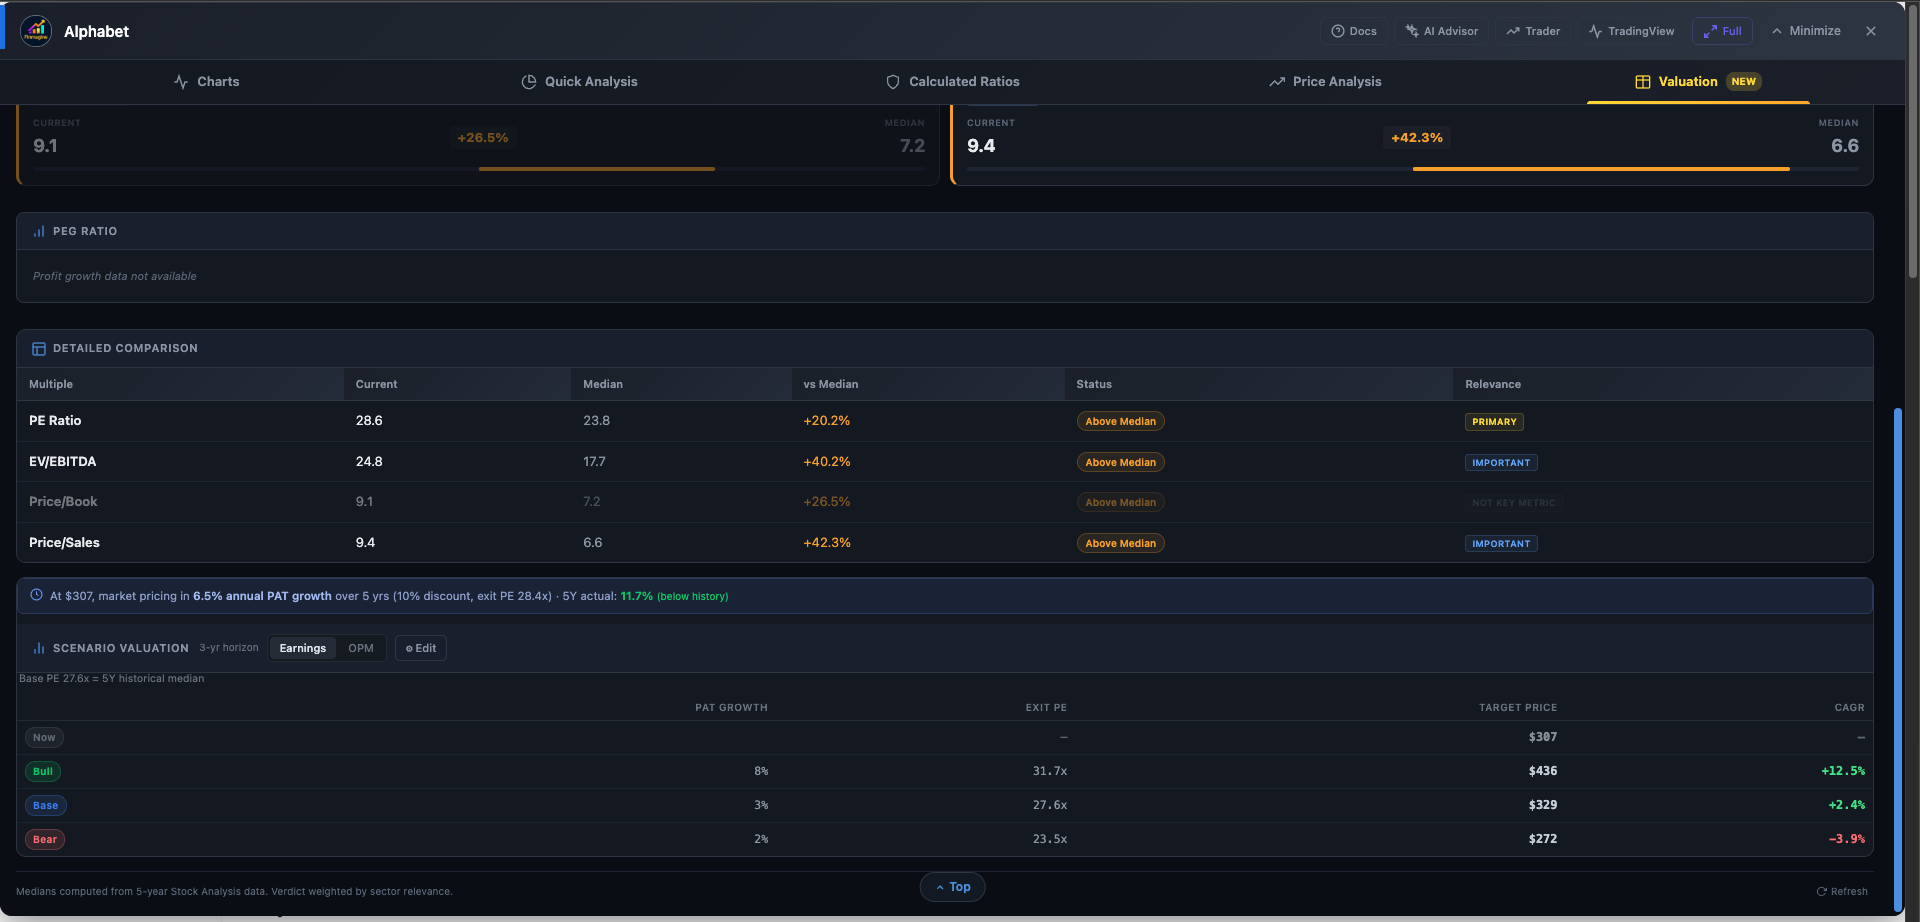Switch scenario valuation to OPM
This screenshot has height=922, width=1920.
[360, 648]
